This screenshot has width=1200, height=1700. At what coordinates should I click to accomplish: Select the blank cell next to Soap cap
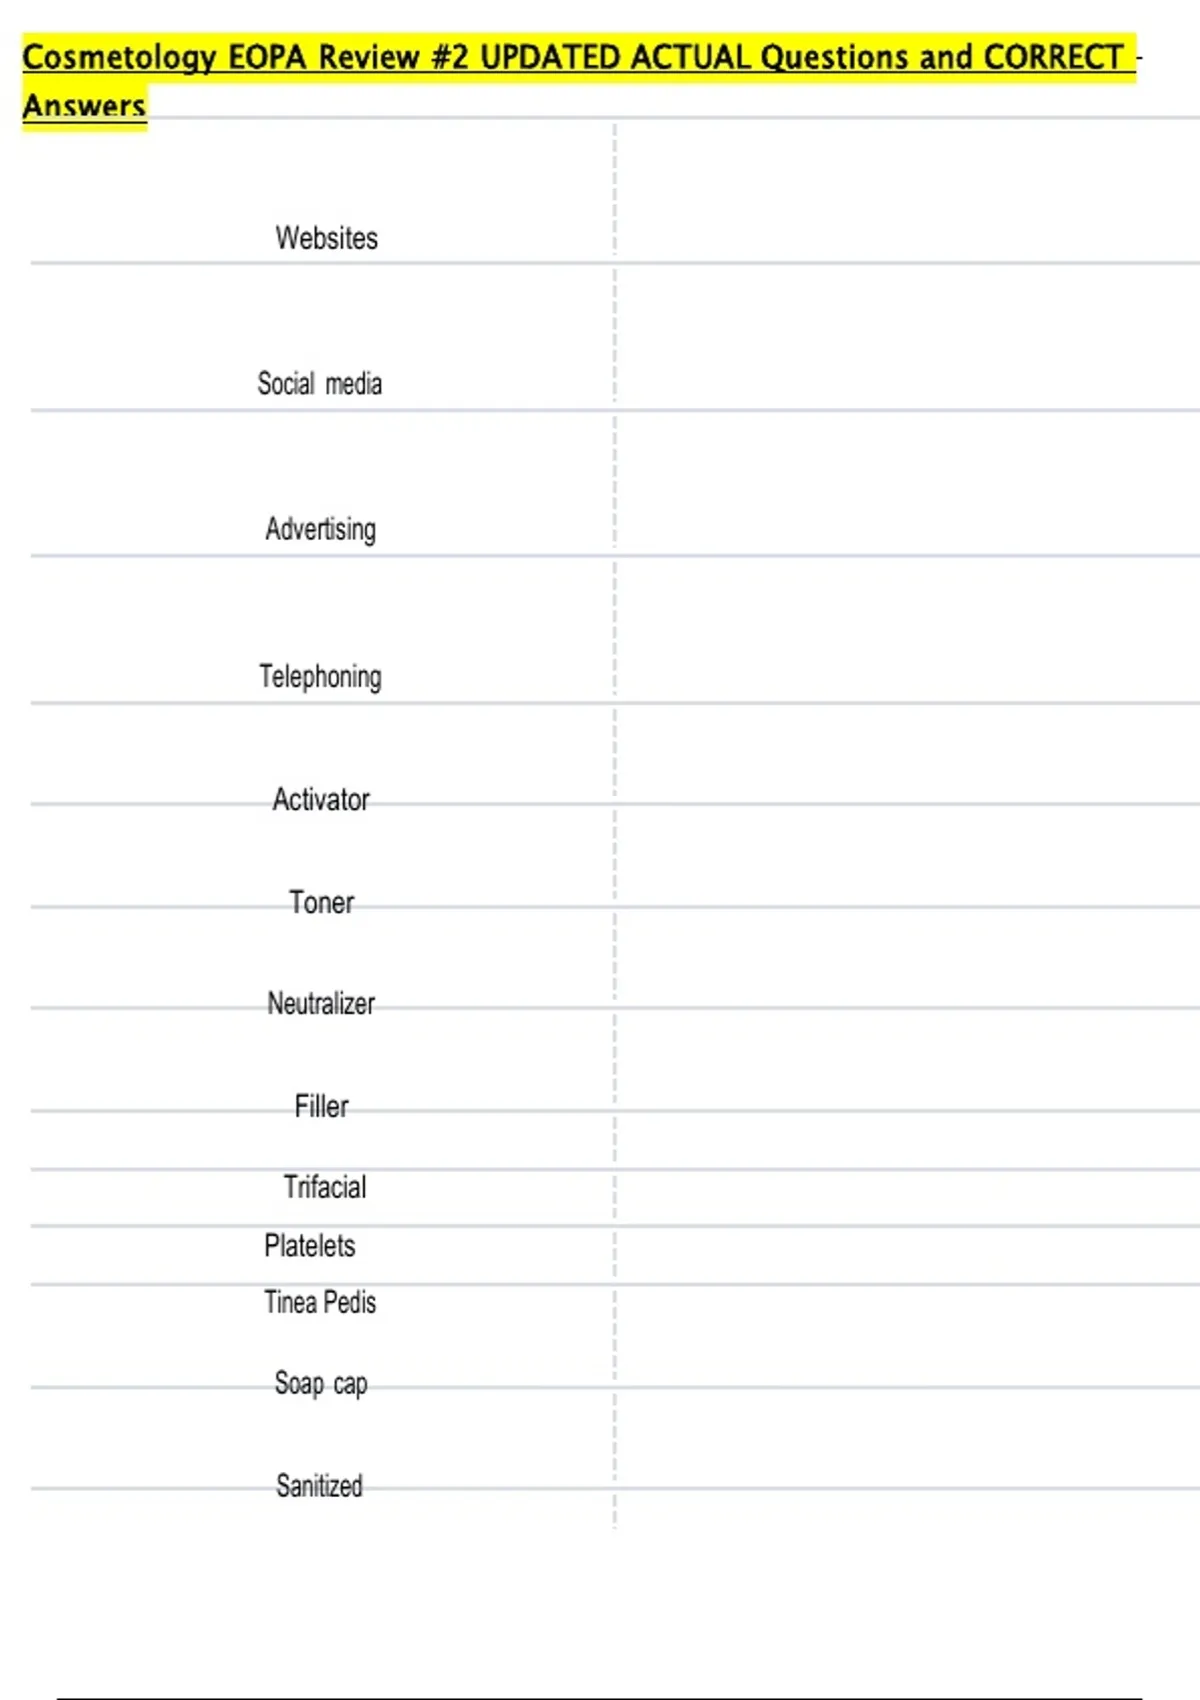pyautogui.click(x=905, y=1337)
